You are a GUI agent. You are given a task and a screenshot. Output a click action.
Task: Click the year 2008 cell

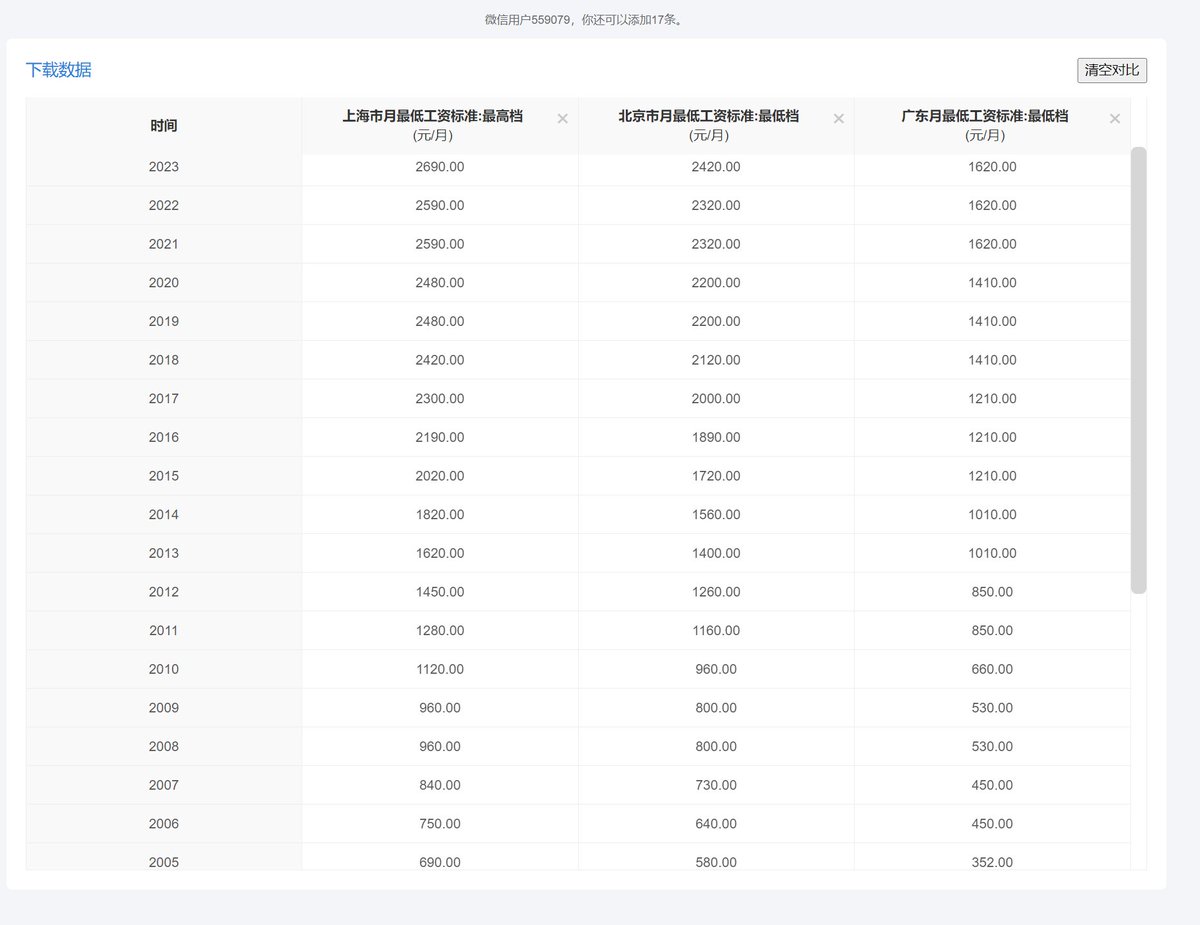pyautogui.click(x=164, y=747)
